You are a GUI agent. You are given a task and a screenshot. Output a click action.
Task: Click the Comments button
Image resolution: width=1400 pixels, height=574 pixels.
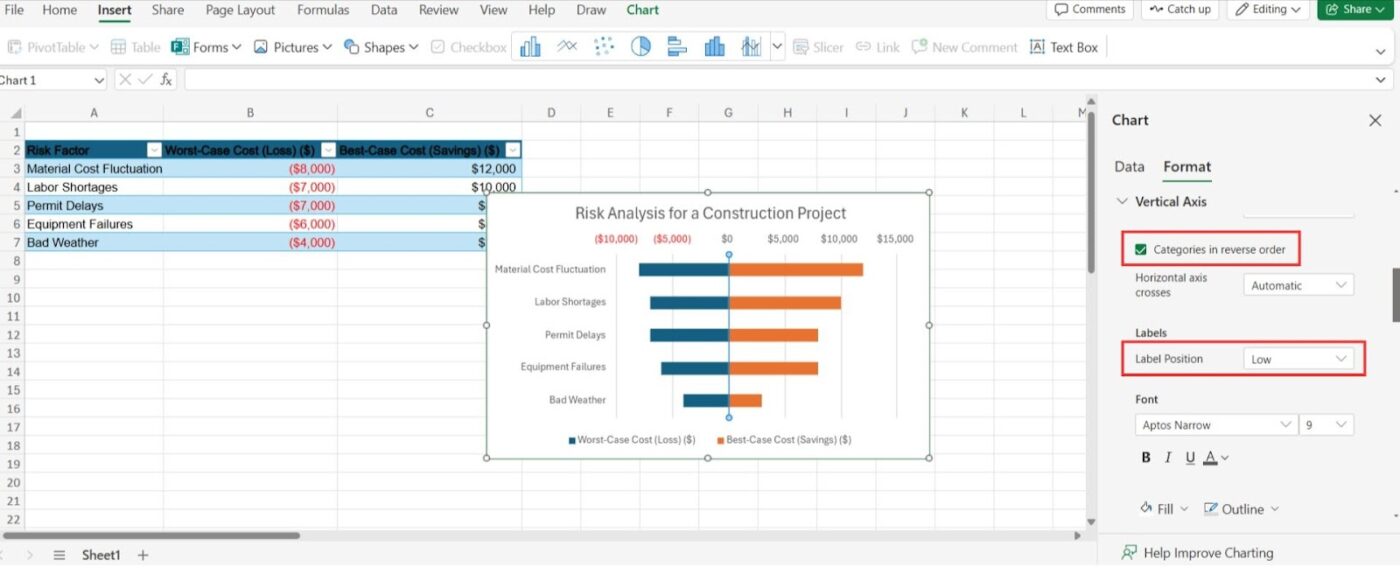click(1089, 10)
